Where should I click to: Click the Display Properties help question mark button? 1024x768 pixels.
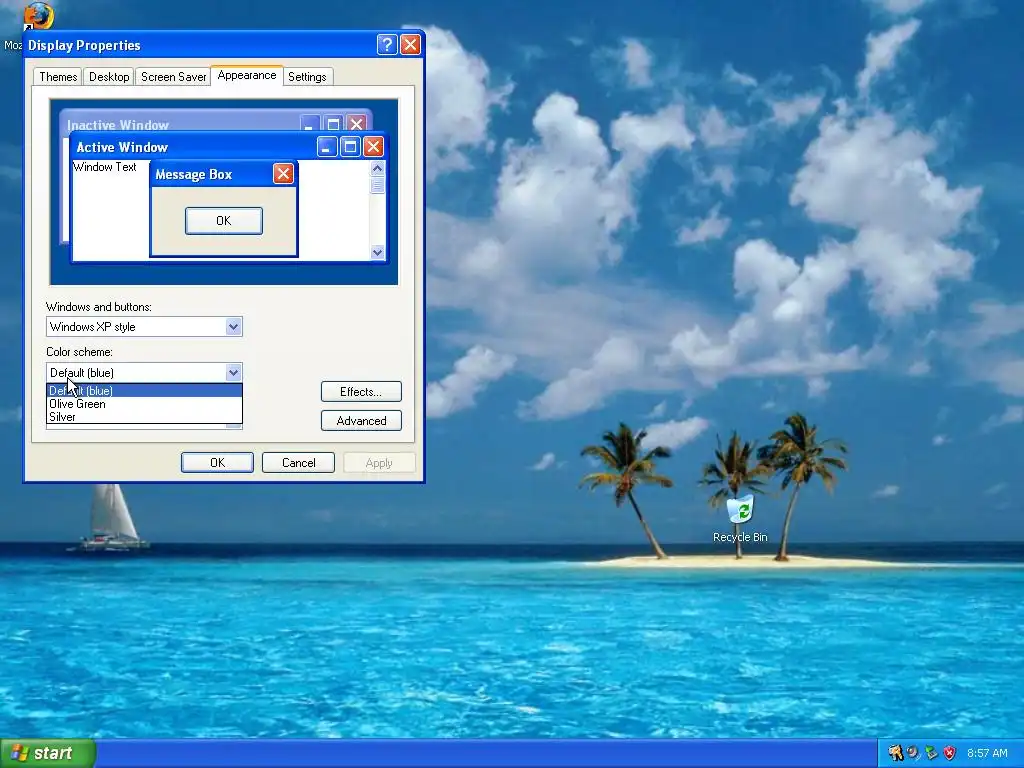[387, 44]
